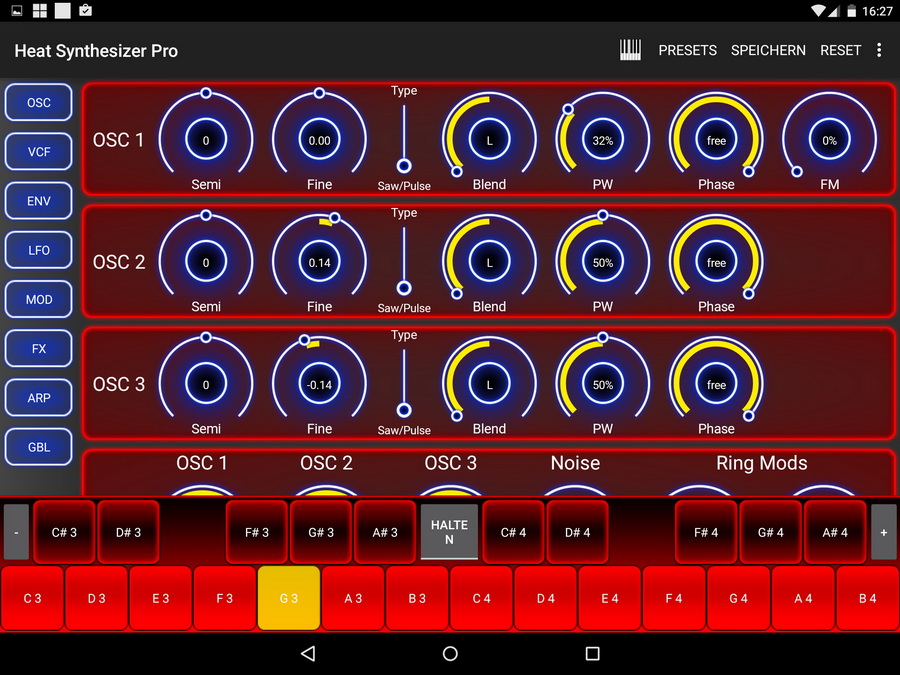Viewport: 900px width, 675px height.
Task: Open the three-dot overflow menu
Action: coord(879,50)
